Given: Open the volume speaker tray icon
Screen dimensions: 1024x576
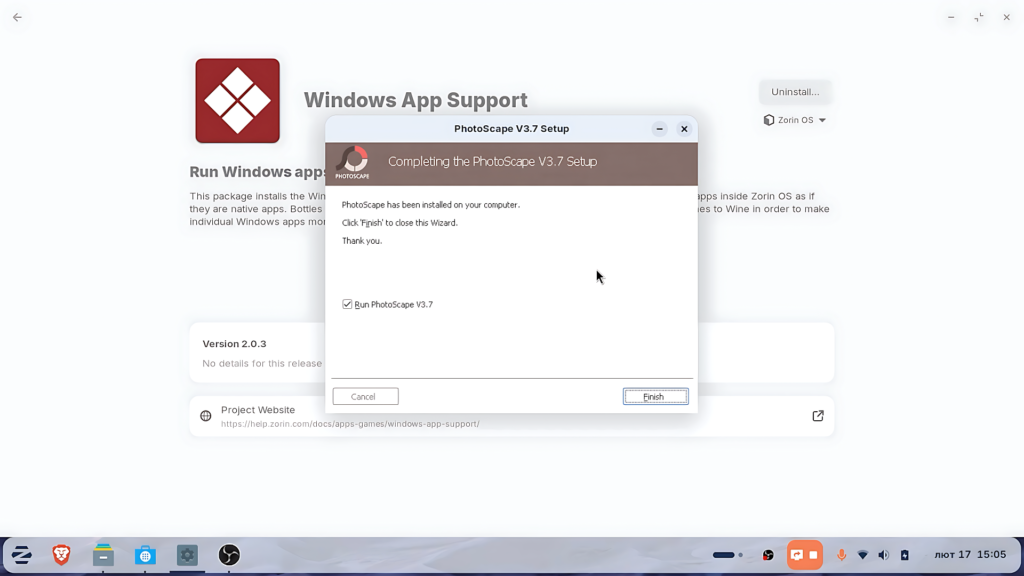Looking at the screenshot, I should tap(884, 555).
